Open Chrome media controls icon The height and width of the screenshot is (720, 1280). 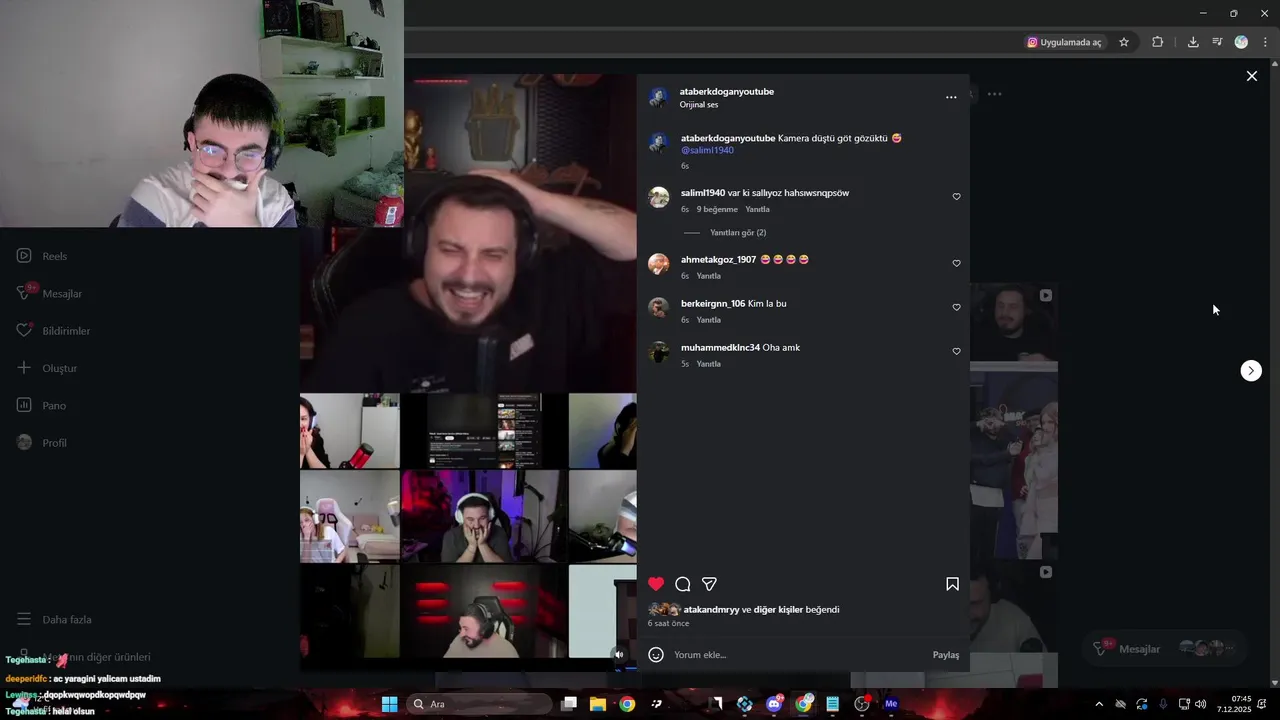pyautogui.click(x=1217, y=42)
